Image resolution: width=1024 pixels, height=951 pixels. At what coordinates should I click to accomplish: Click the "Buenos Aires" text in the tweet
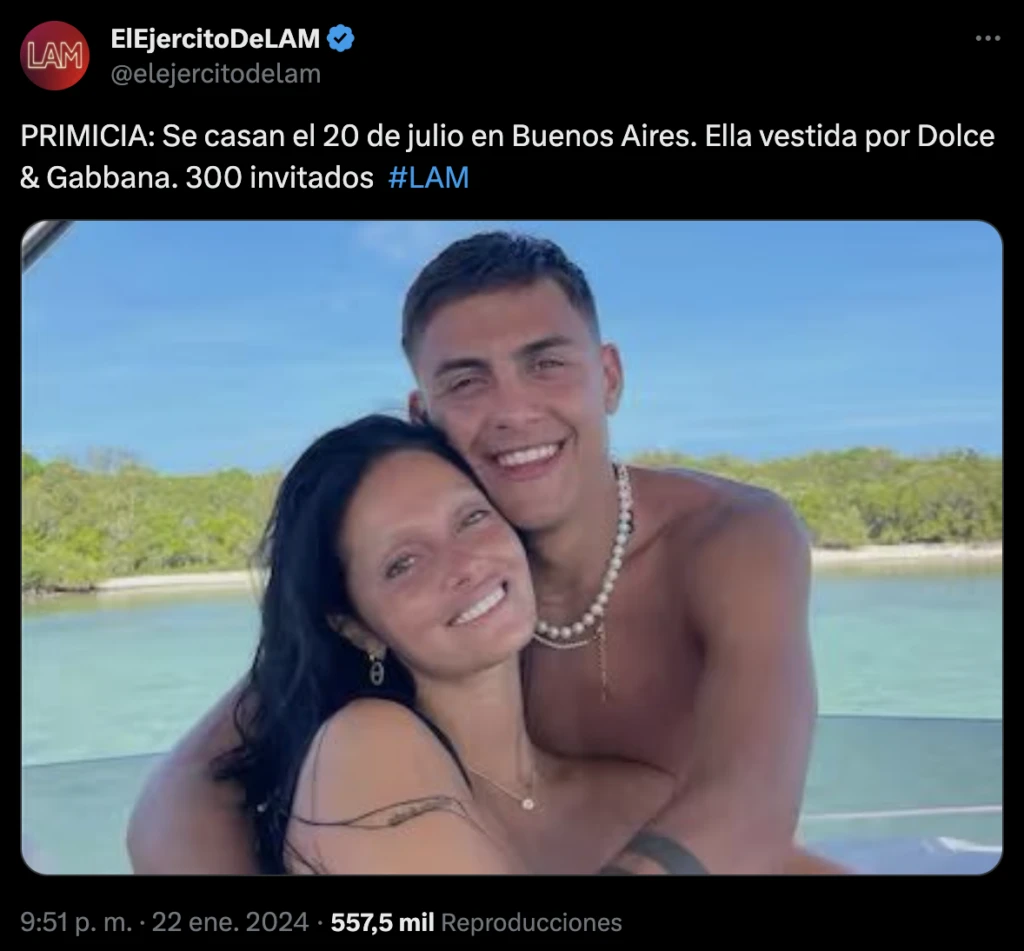coord(604,136)
